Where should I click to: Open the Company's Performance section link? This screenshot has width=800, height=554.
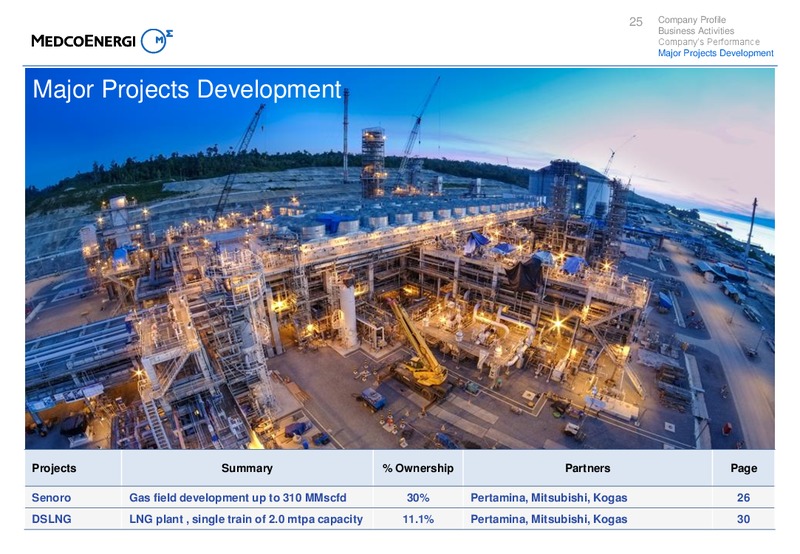pyautogui.click(x=708, y=42)
